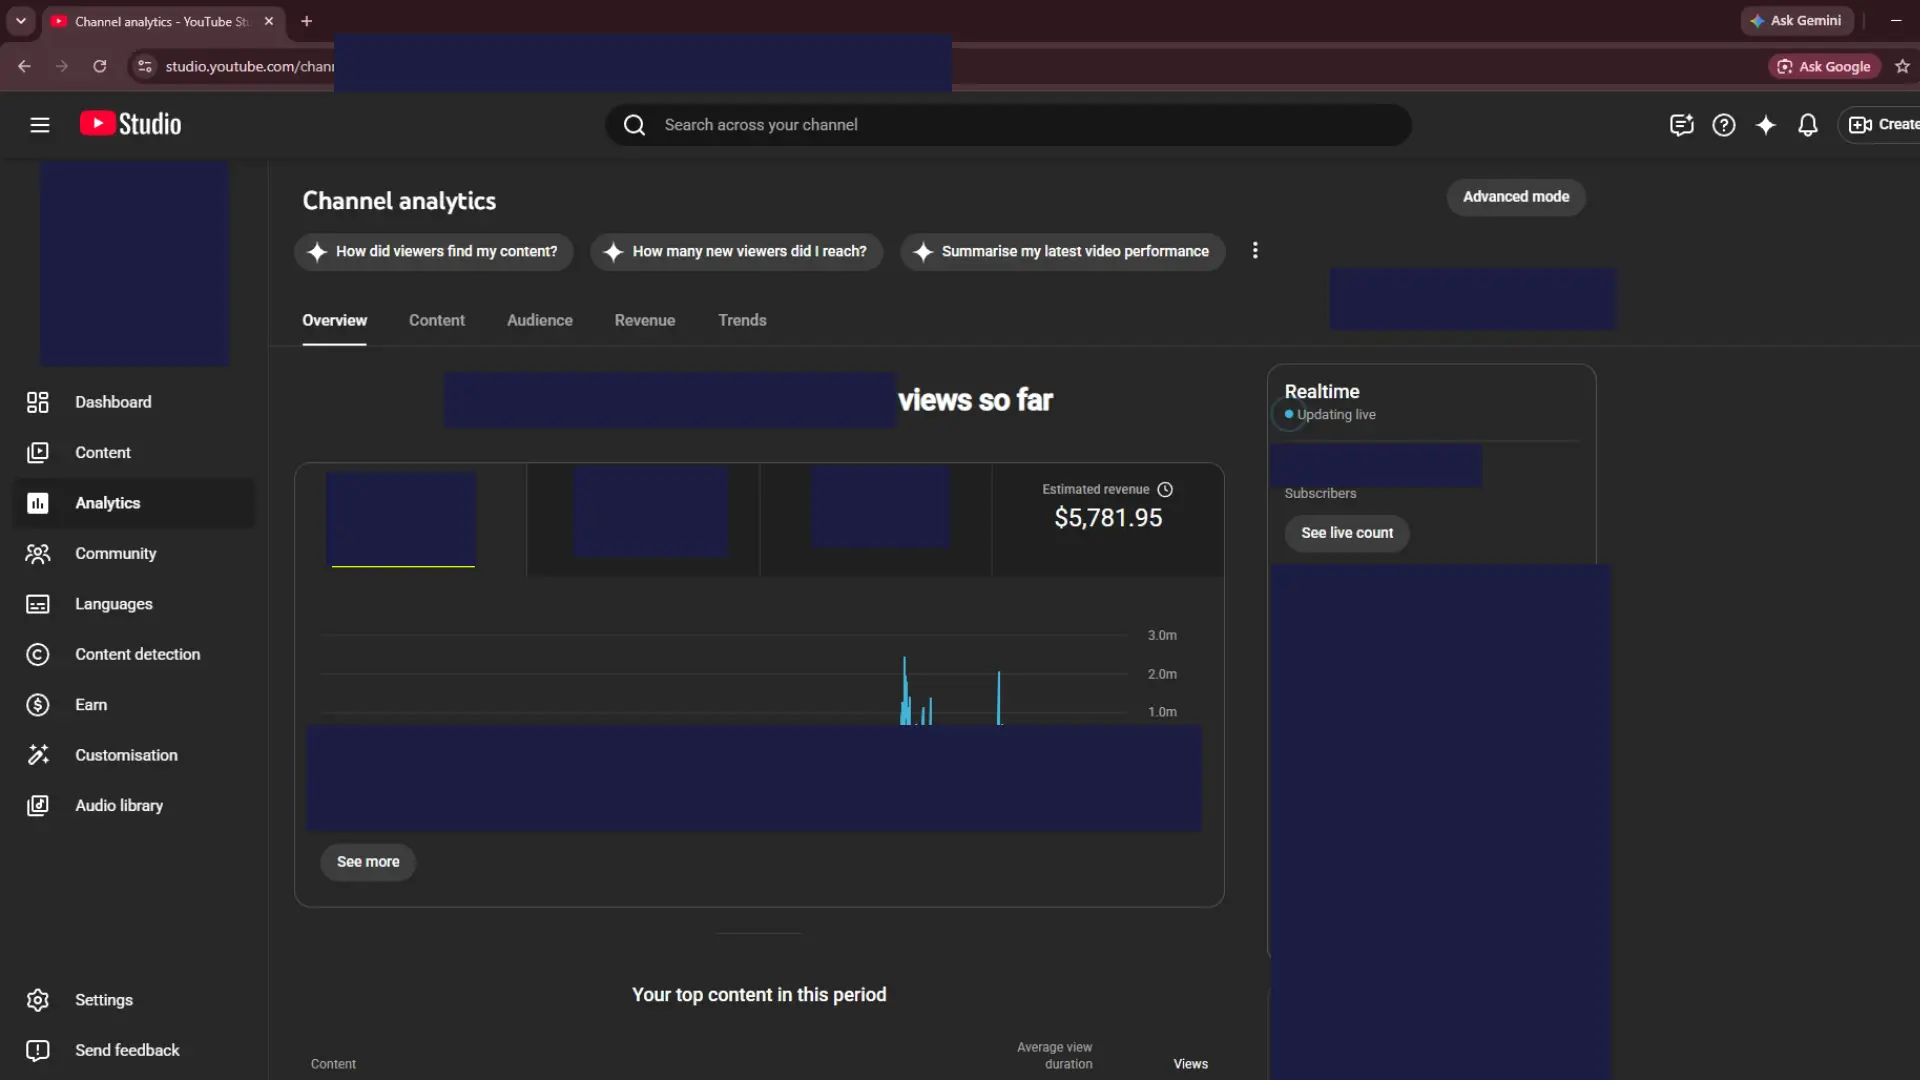The image size is (1920, 1080).
Task: Open Content detection in the sidebar
Action: [133, 654]
